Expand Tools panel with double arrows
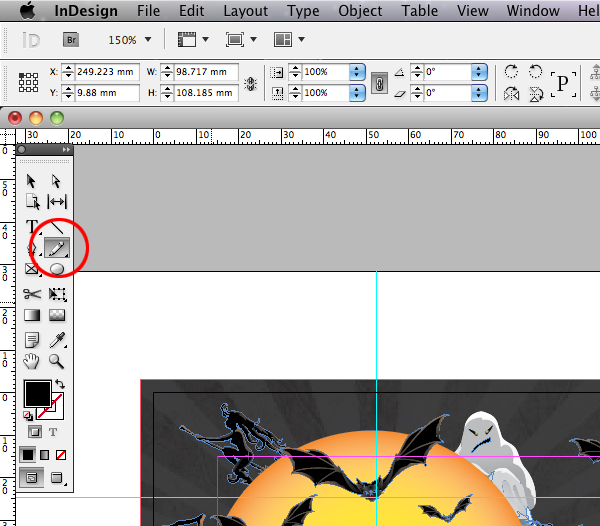Image resolution: width=600 pixels, height=526 pixels. pos(66,150)
